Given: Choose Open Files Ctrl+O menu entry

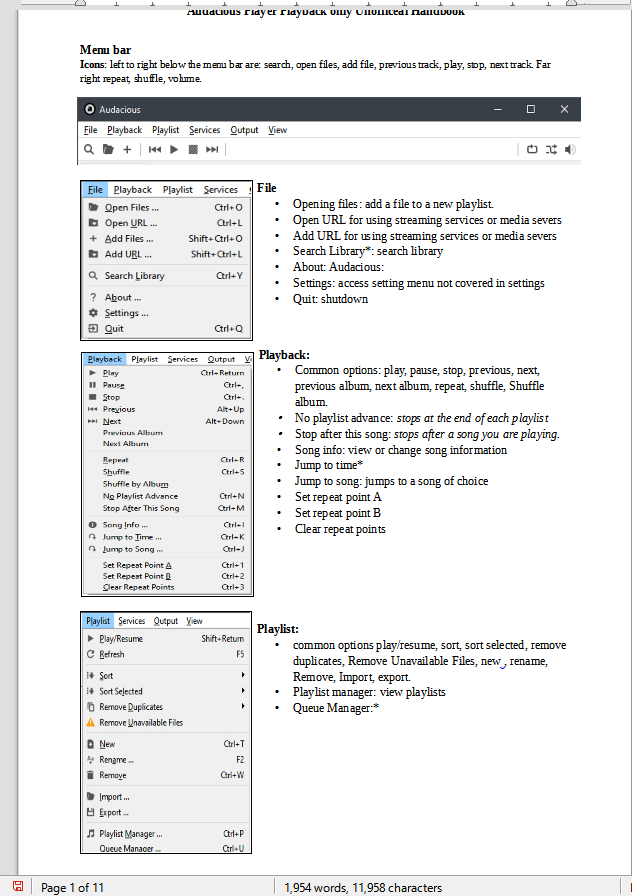Looking at the screenshot, I should 166,207.
